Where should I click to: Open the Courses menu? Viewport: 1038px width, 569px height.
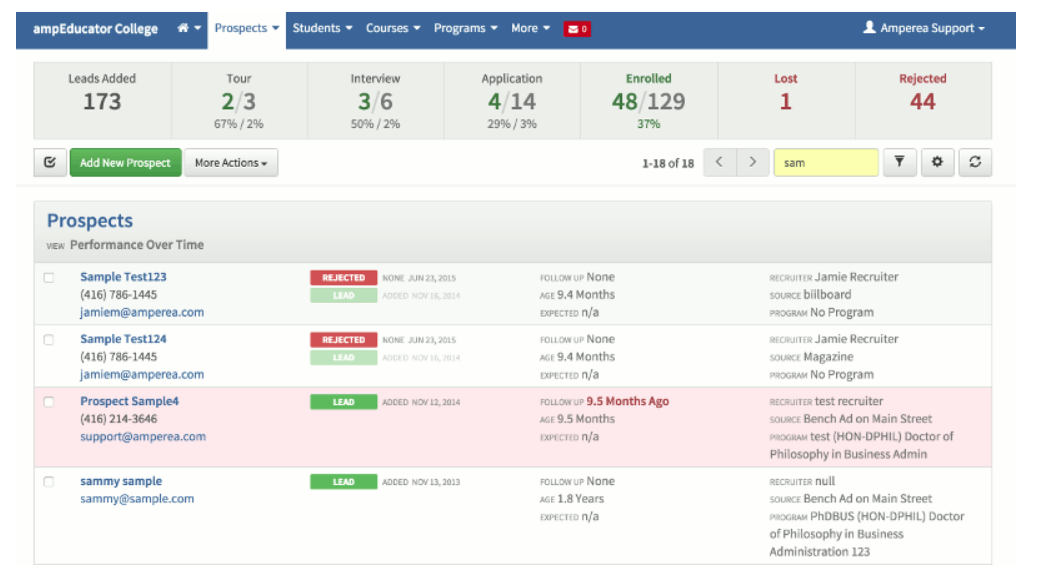tap(392, 29)
